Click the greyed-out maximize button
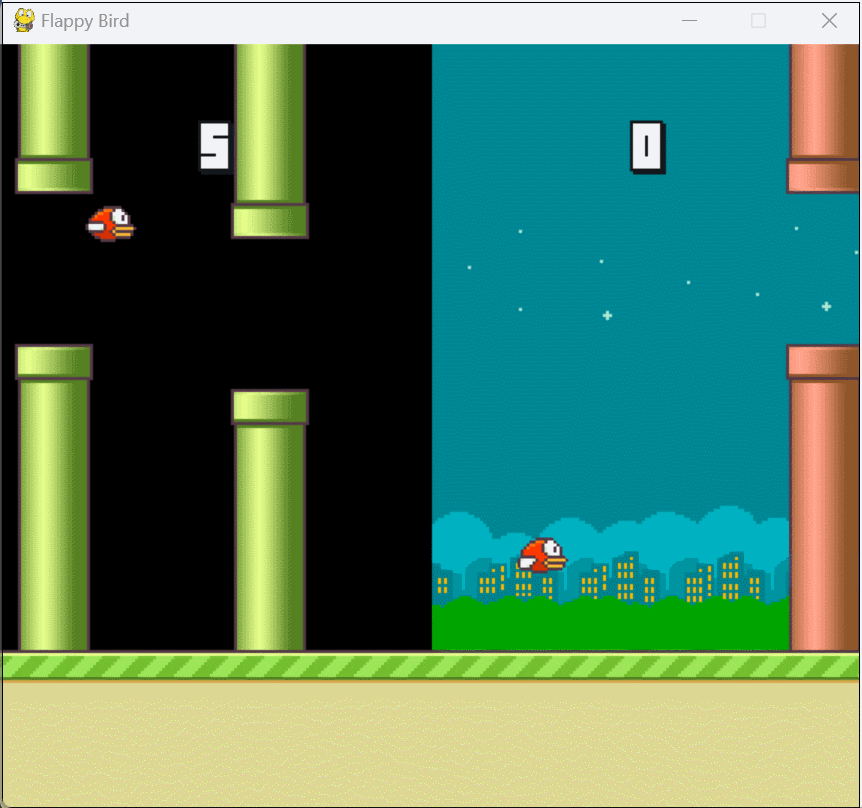 [x=758, y=21]
